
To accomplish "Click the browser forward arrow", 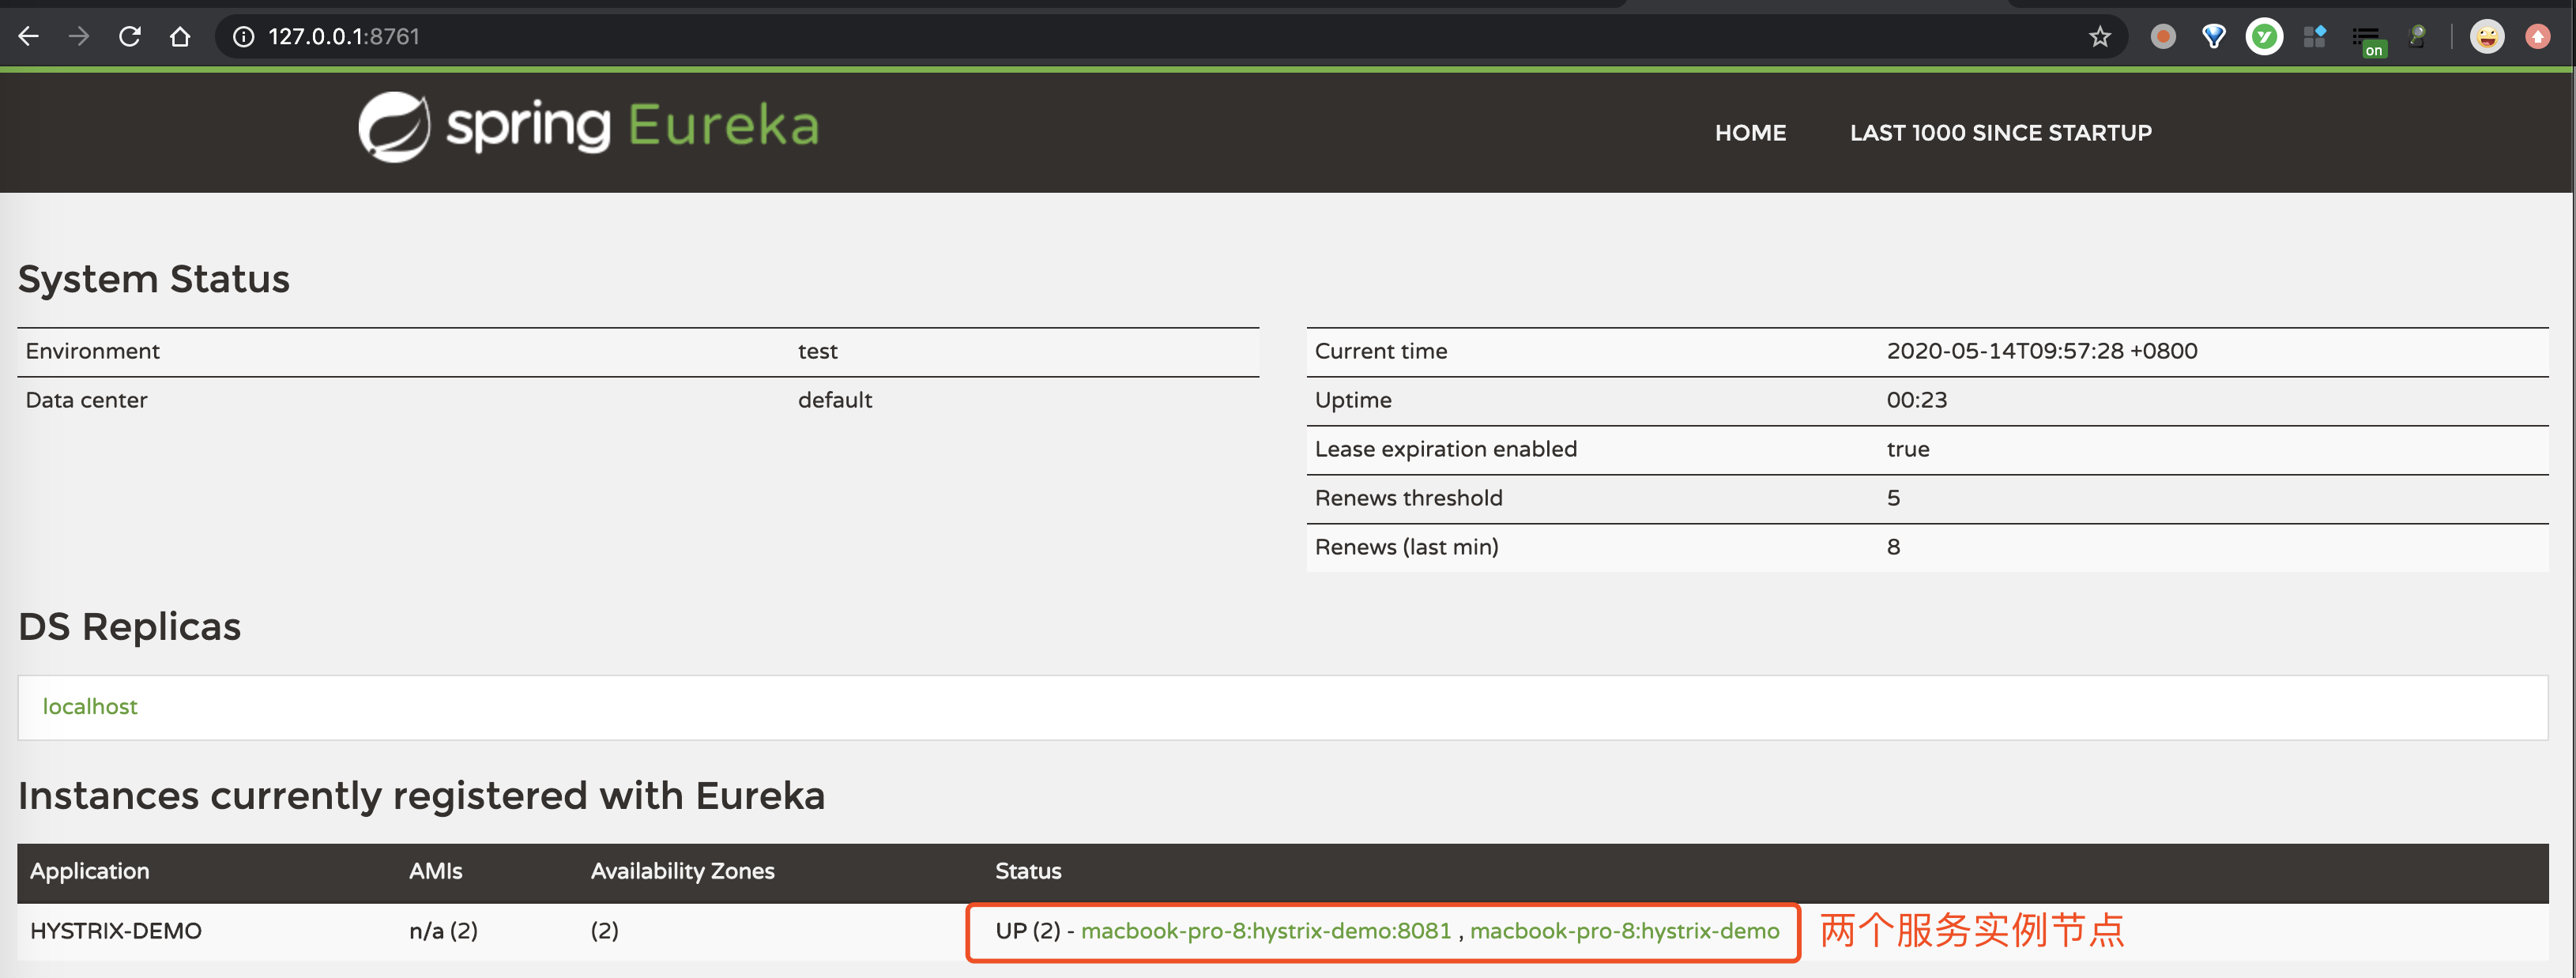I will click(x=78, y=37).
